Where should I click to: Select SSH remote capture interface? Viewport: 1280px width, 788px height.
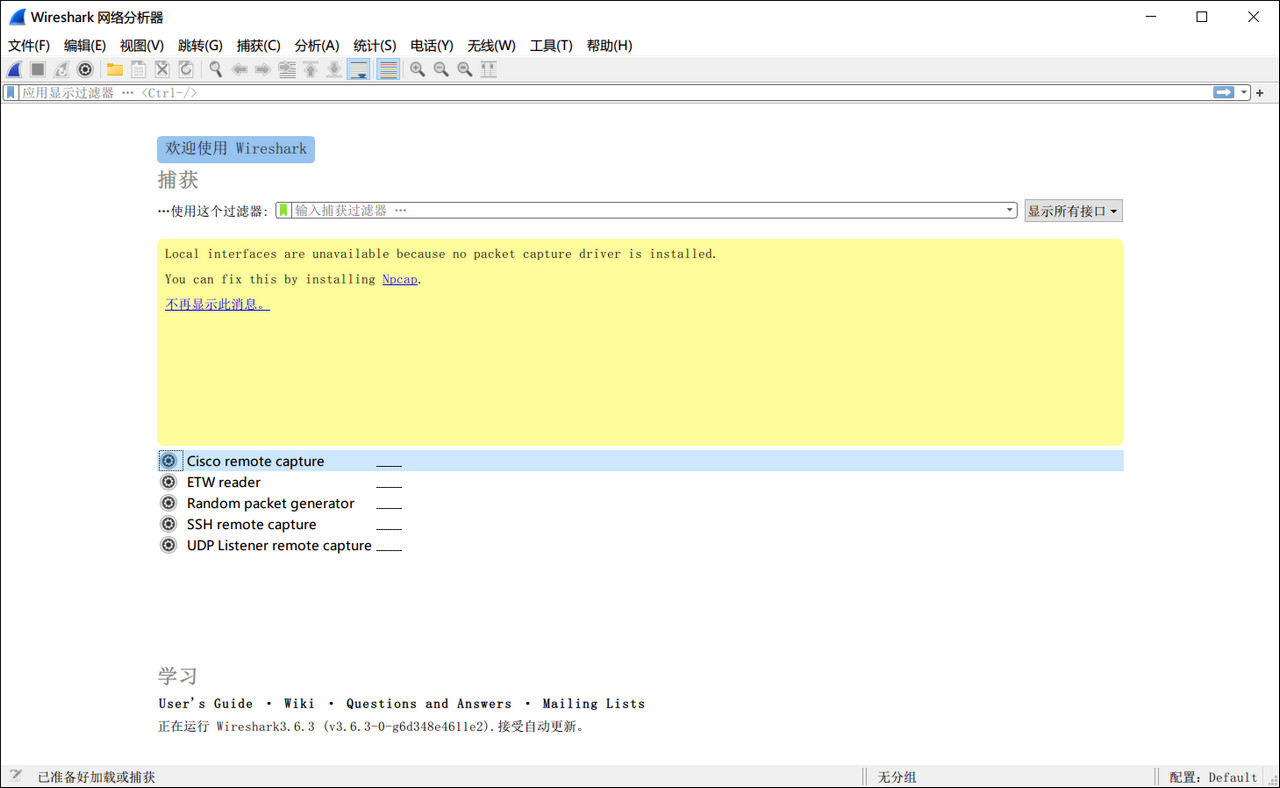tap(640, 524)
